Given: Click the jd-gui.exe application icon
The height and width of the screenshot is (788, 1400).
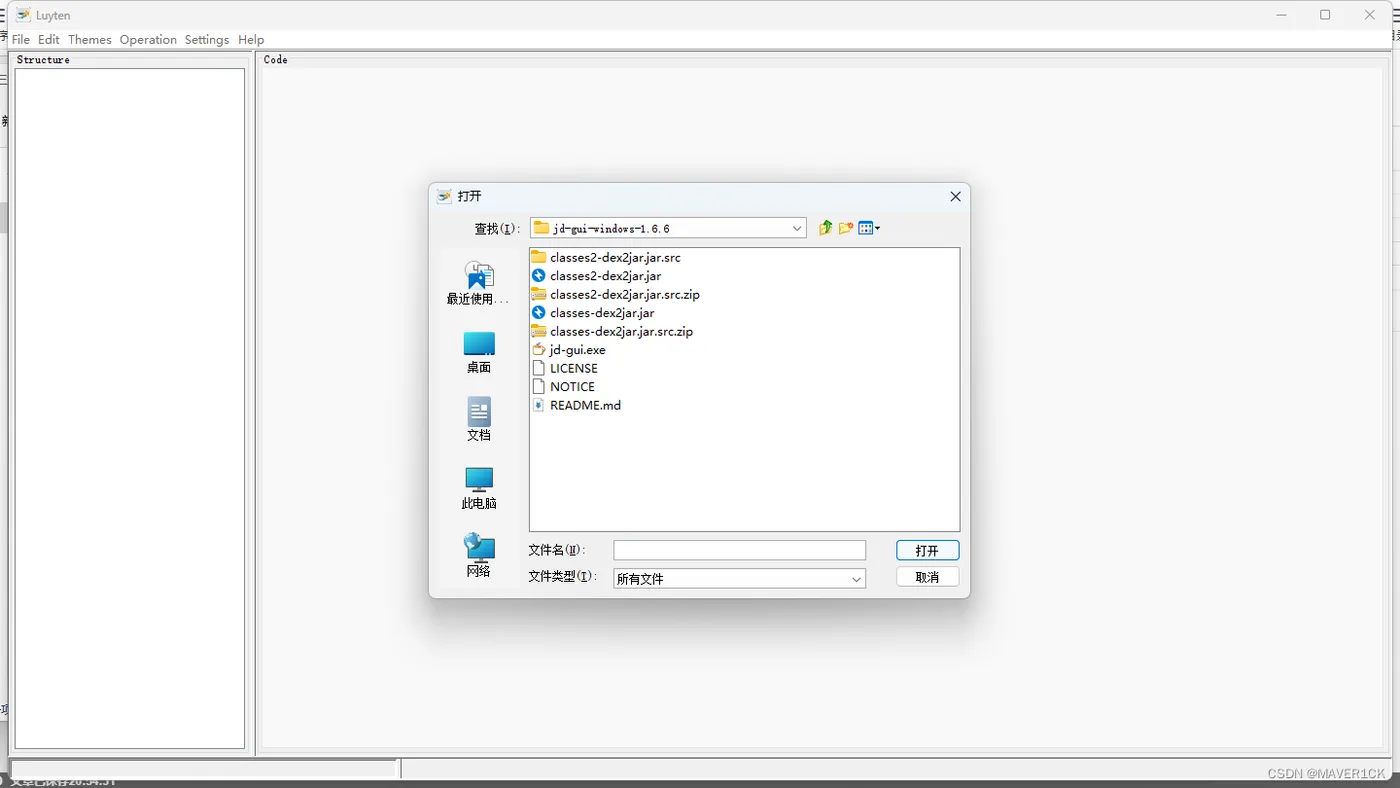Looking at the screenshot, I should pos(539,349).
